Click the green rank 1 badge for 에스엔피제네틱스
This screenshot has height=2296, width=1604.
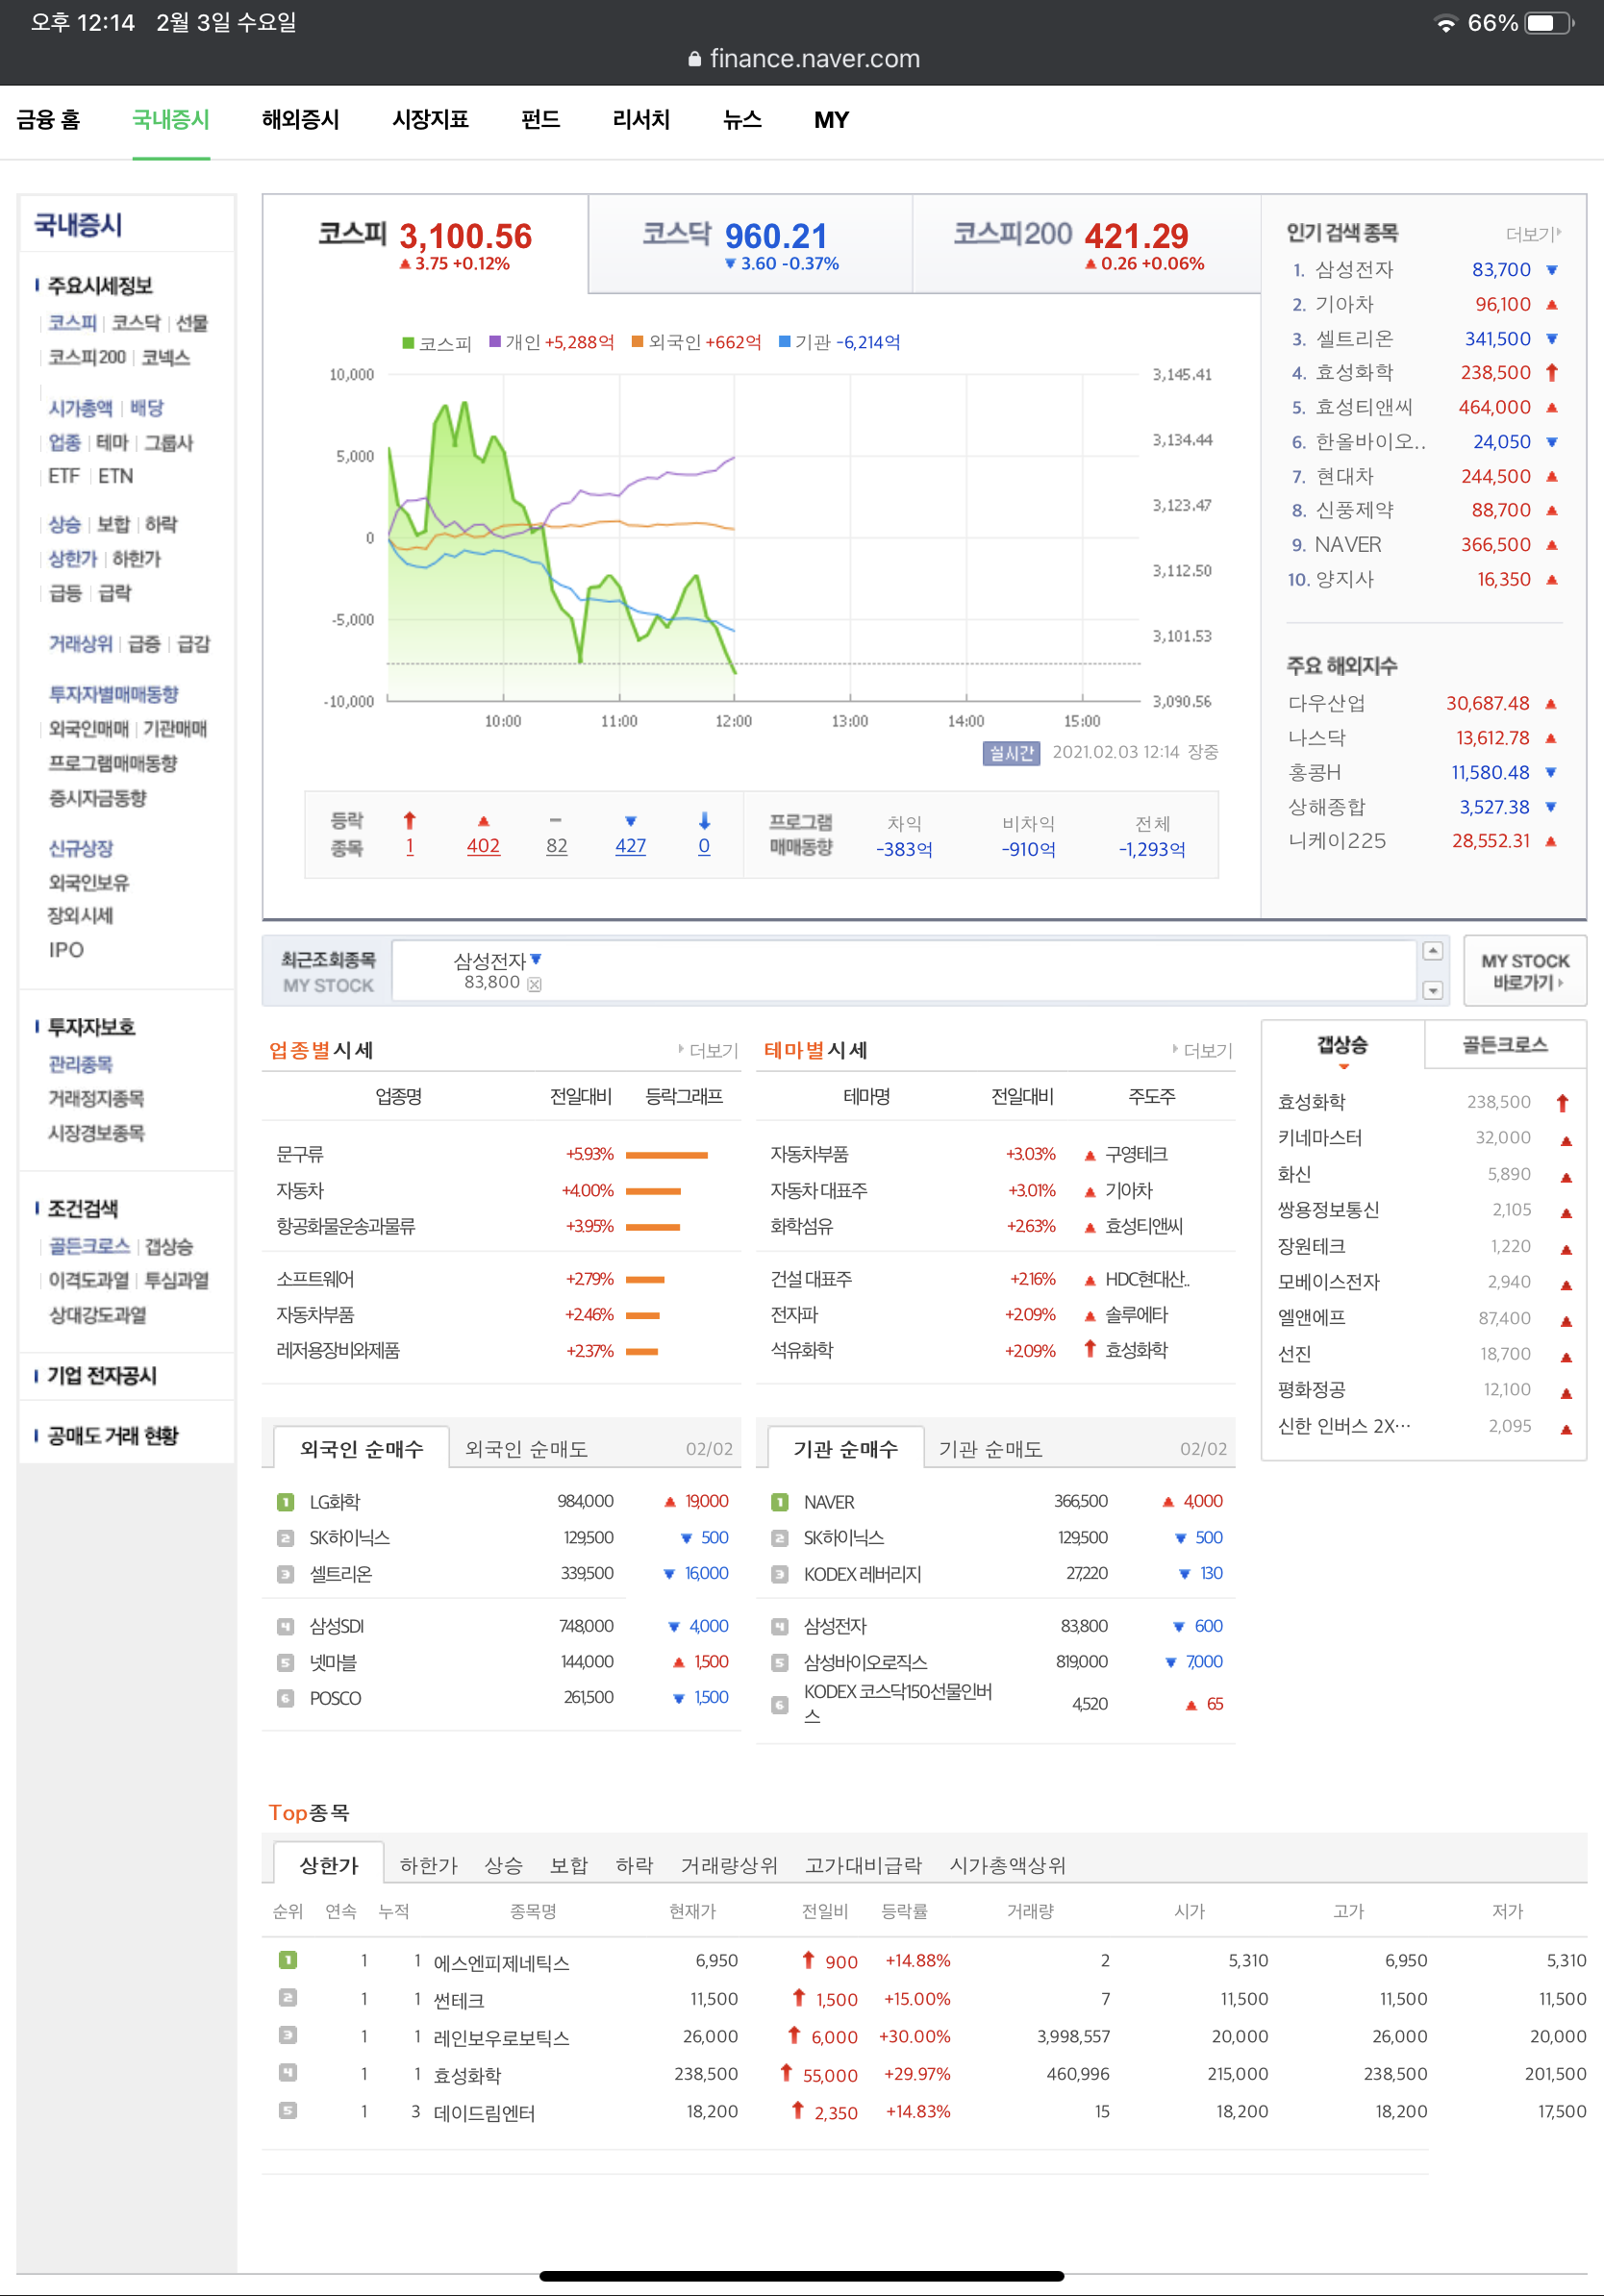tap(287, 1960)
